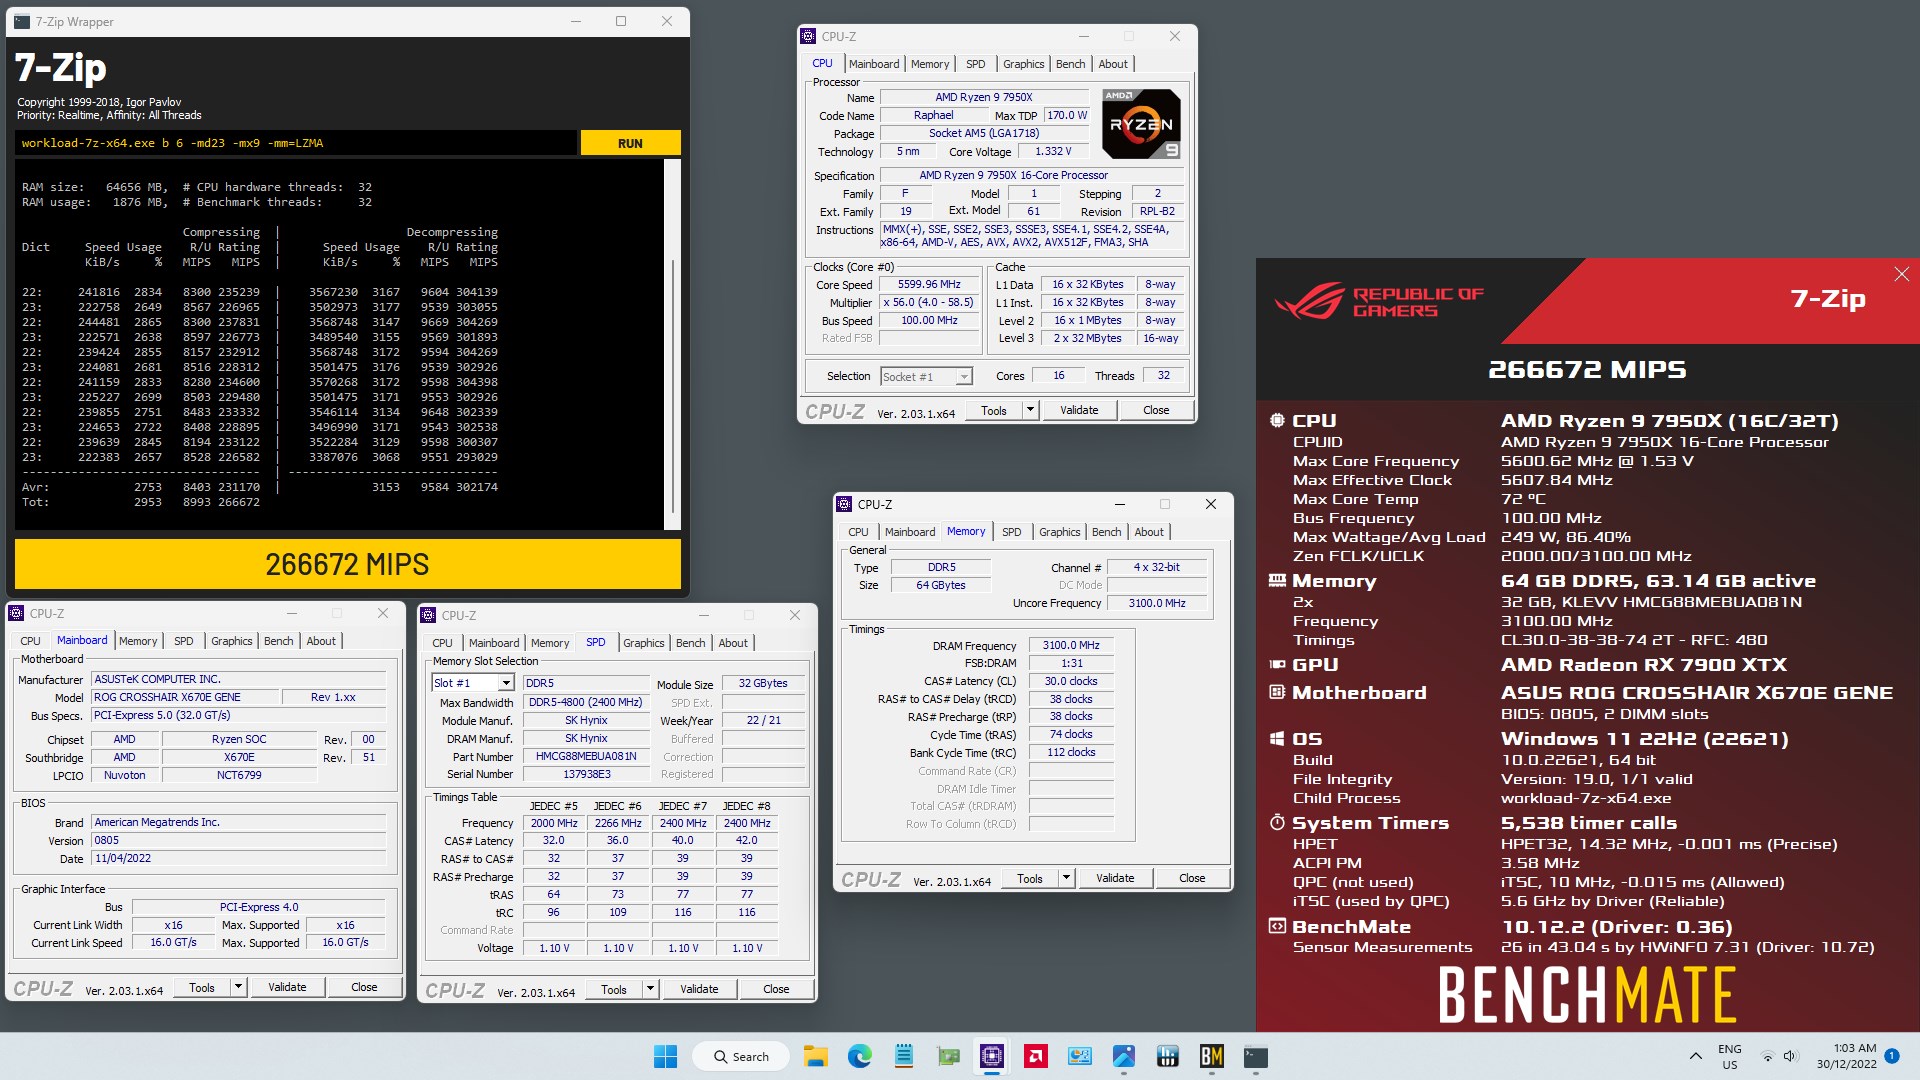The width and height of the screenshot is (1920, 1080).
Task: Expand Tools arrow in CPU-Z Memory window
Action: click(1066, 878)
